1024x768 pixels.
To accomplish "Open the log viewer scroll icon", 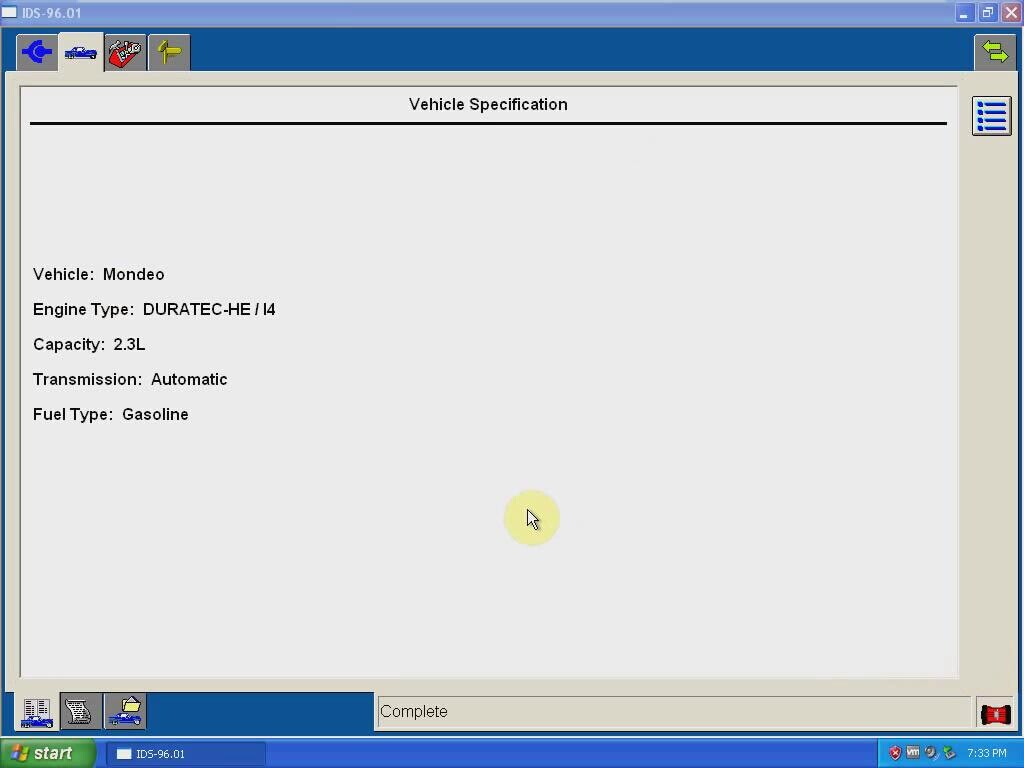I will click(x=80, y=711).
